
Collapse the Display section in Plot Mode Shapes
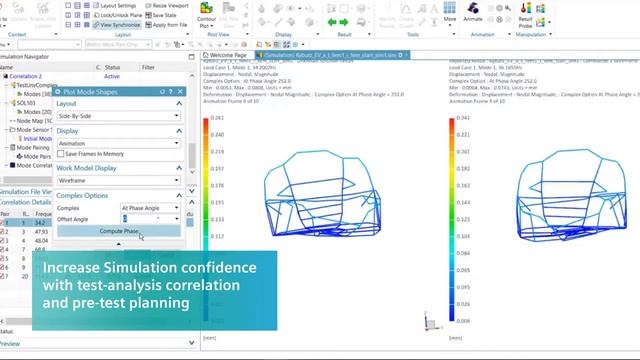(x=179, y=131)
